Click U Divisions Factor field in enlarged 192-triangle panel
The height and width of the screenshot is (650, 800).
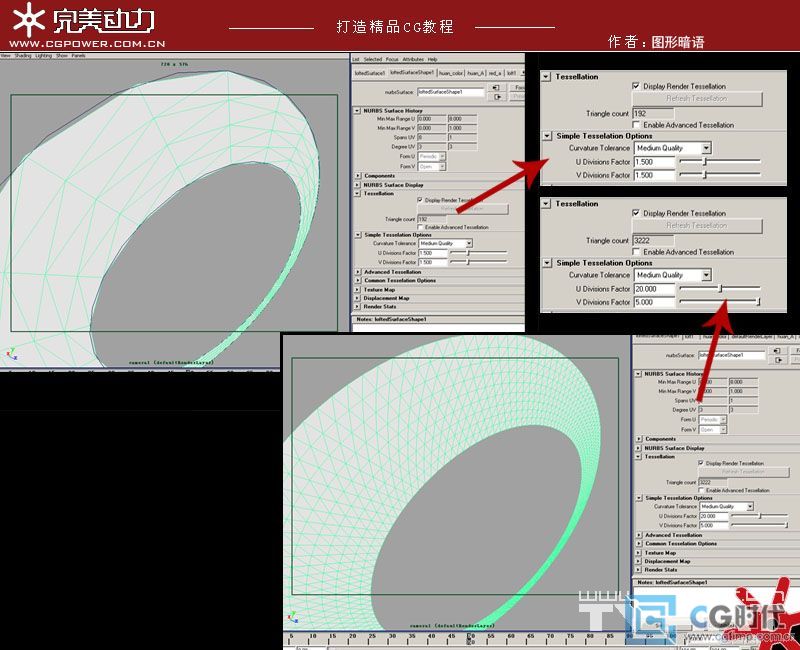tap(654, 162)
